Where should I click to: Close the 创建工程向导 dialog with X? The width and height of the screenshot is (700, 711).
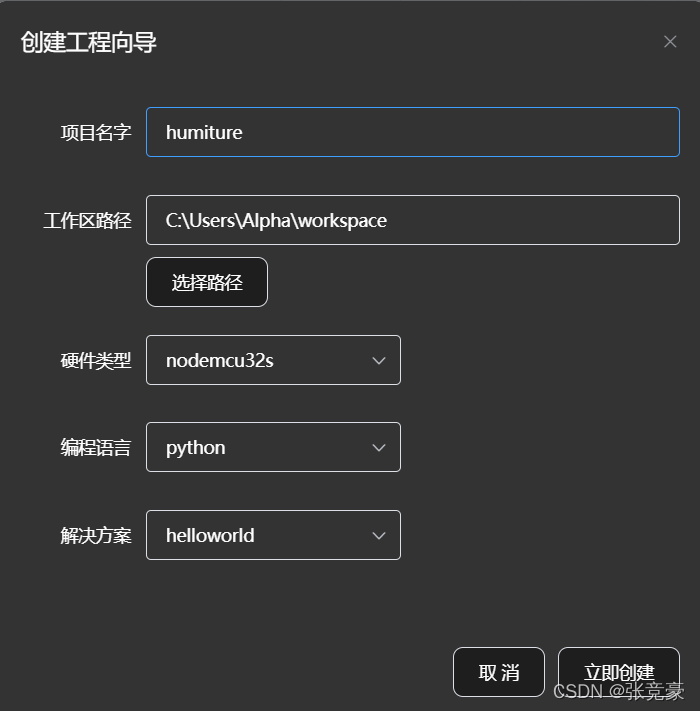point(670,42)
